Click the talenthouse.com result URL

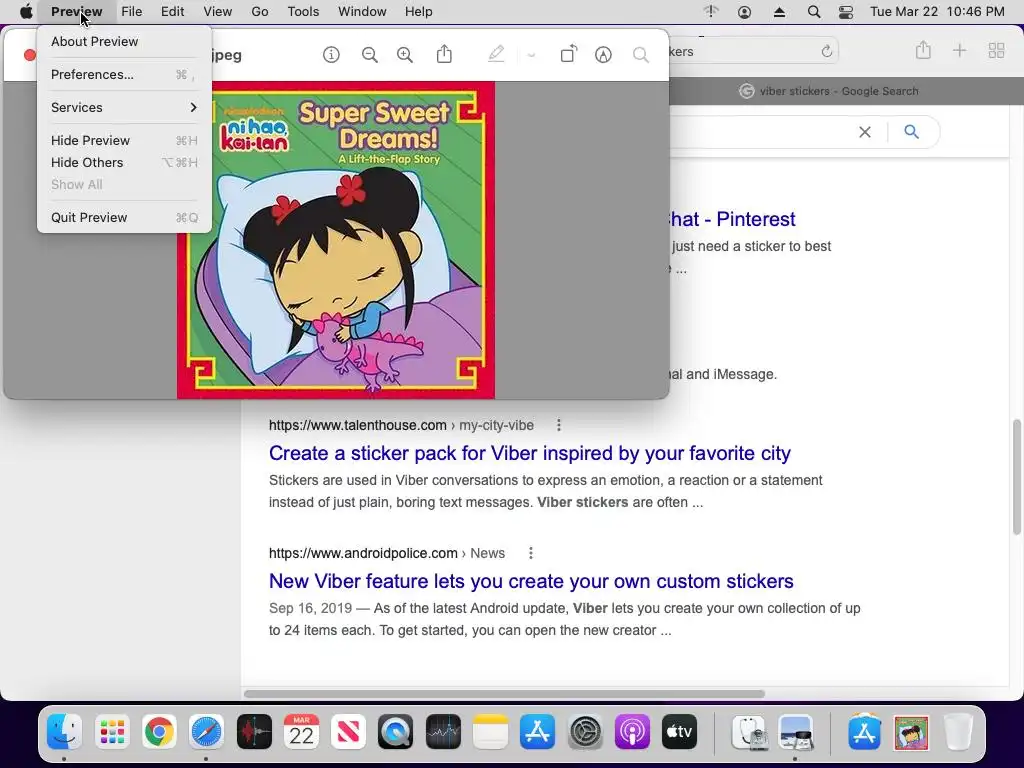(401, 425)
